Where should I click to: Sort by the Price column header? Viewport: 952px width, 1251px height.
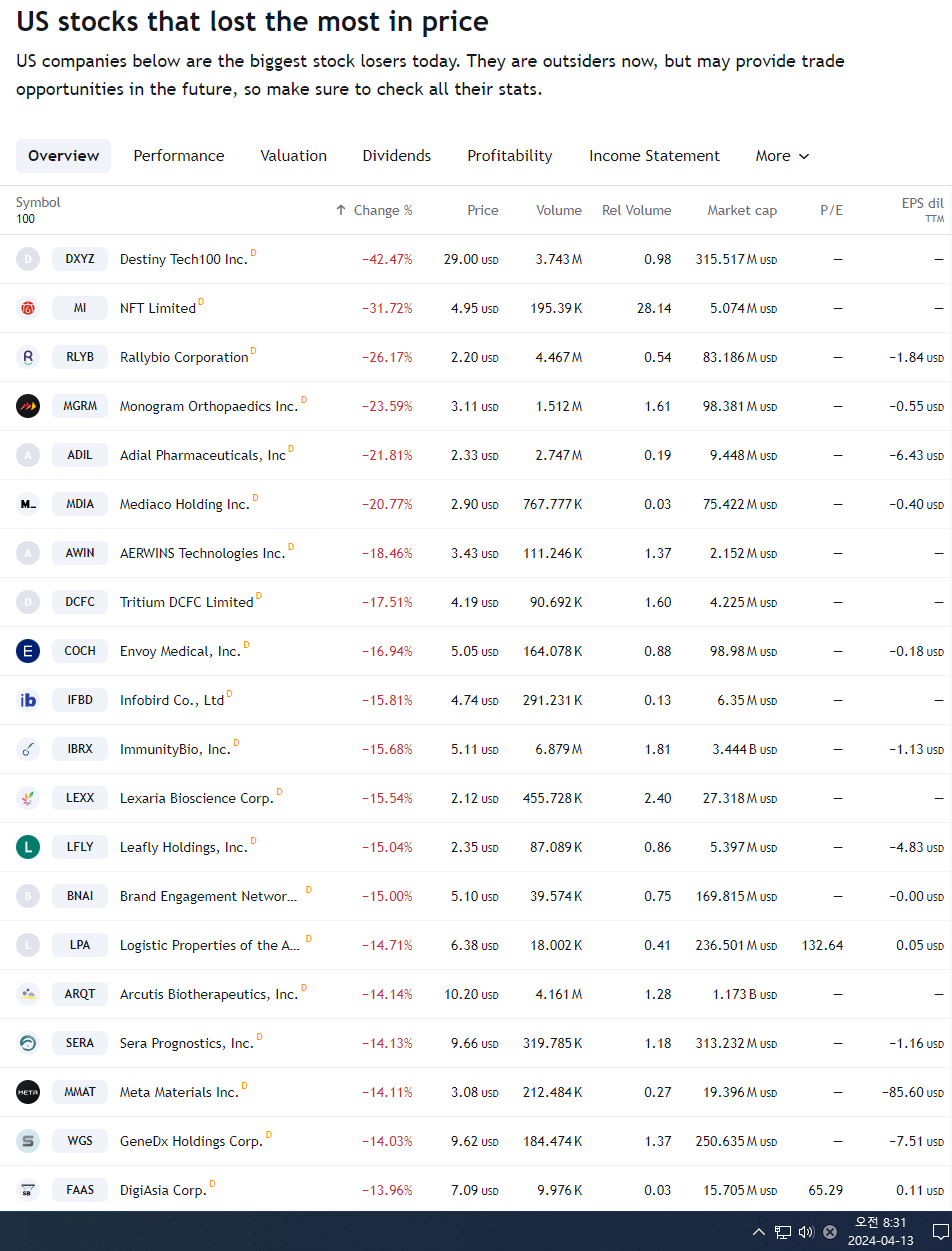pos(483,210)
